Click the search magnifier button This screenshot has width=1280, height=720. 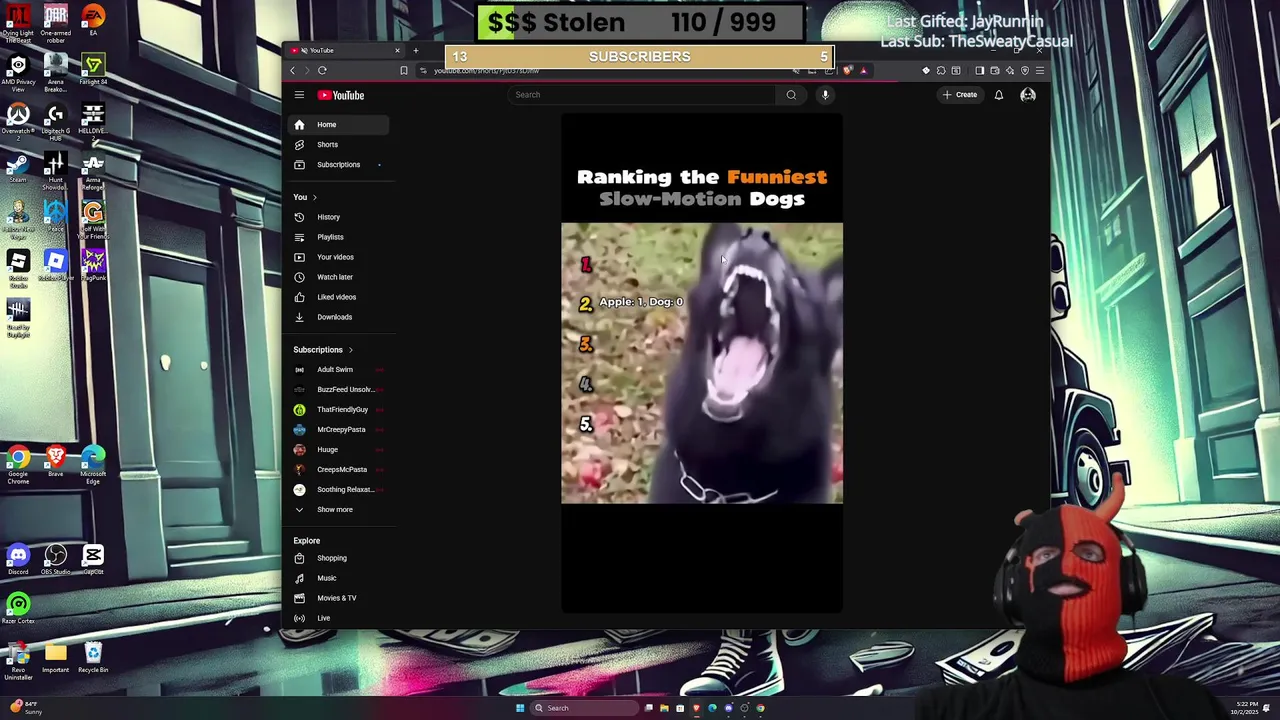791,95
